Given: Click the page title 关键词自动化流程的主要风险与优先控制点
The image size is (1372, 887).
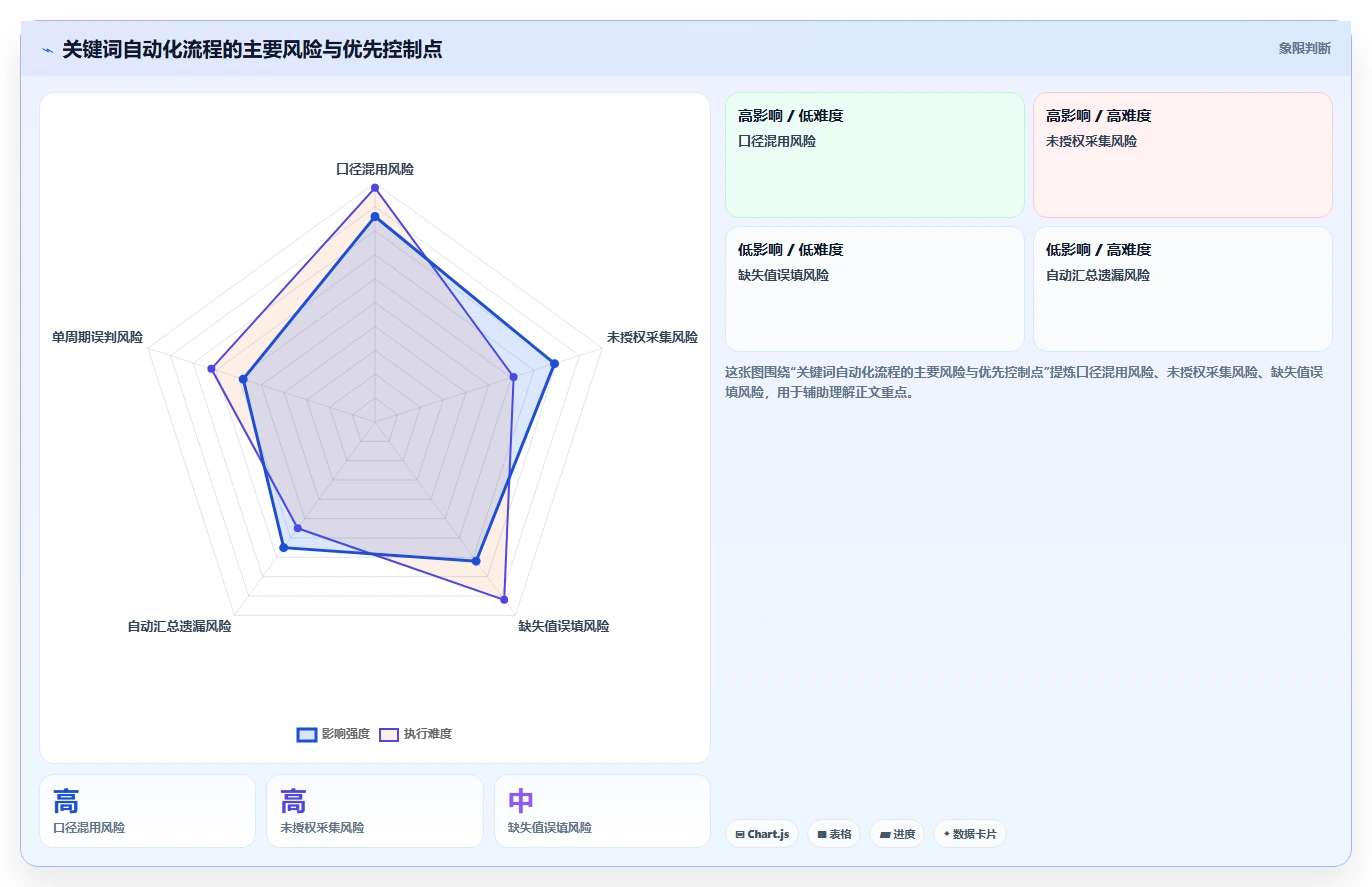Looking at the screenshot, I should click(x=252, y=49).
